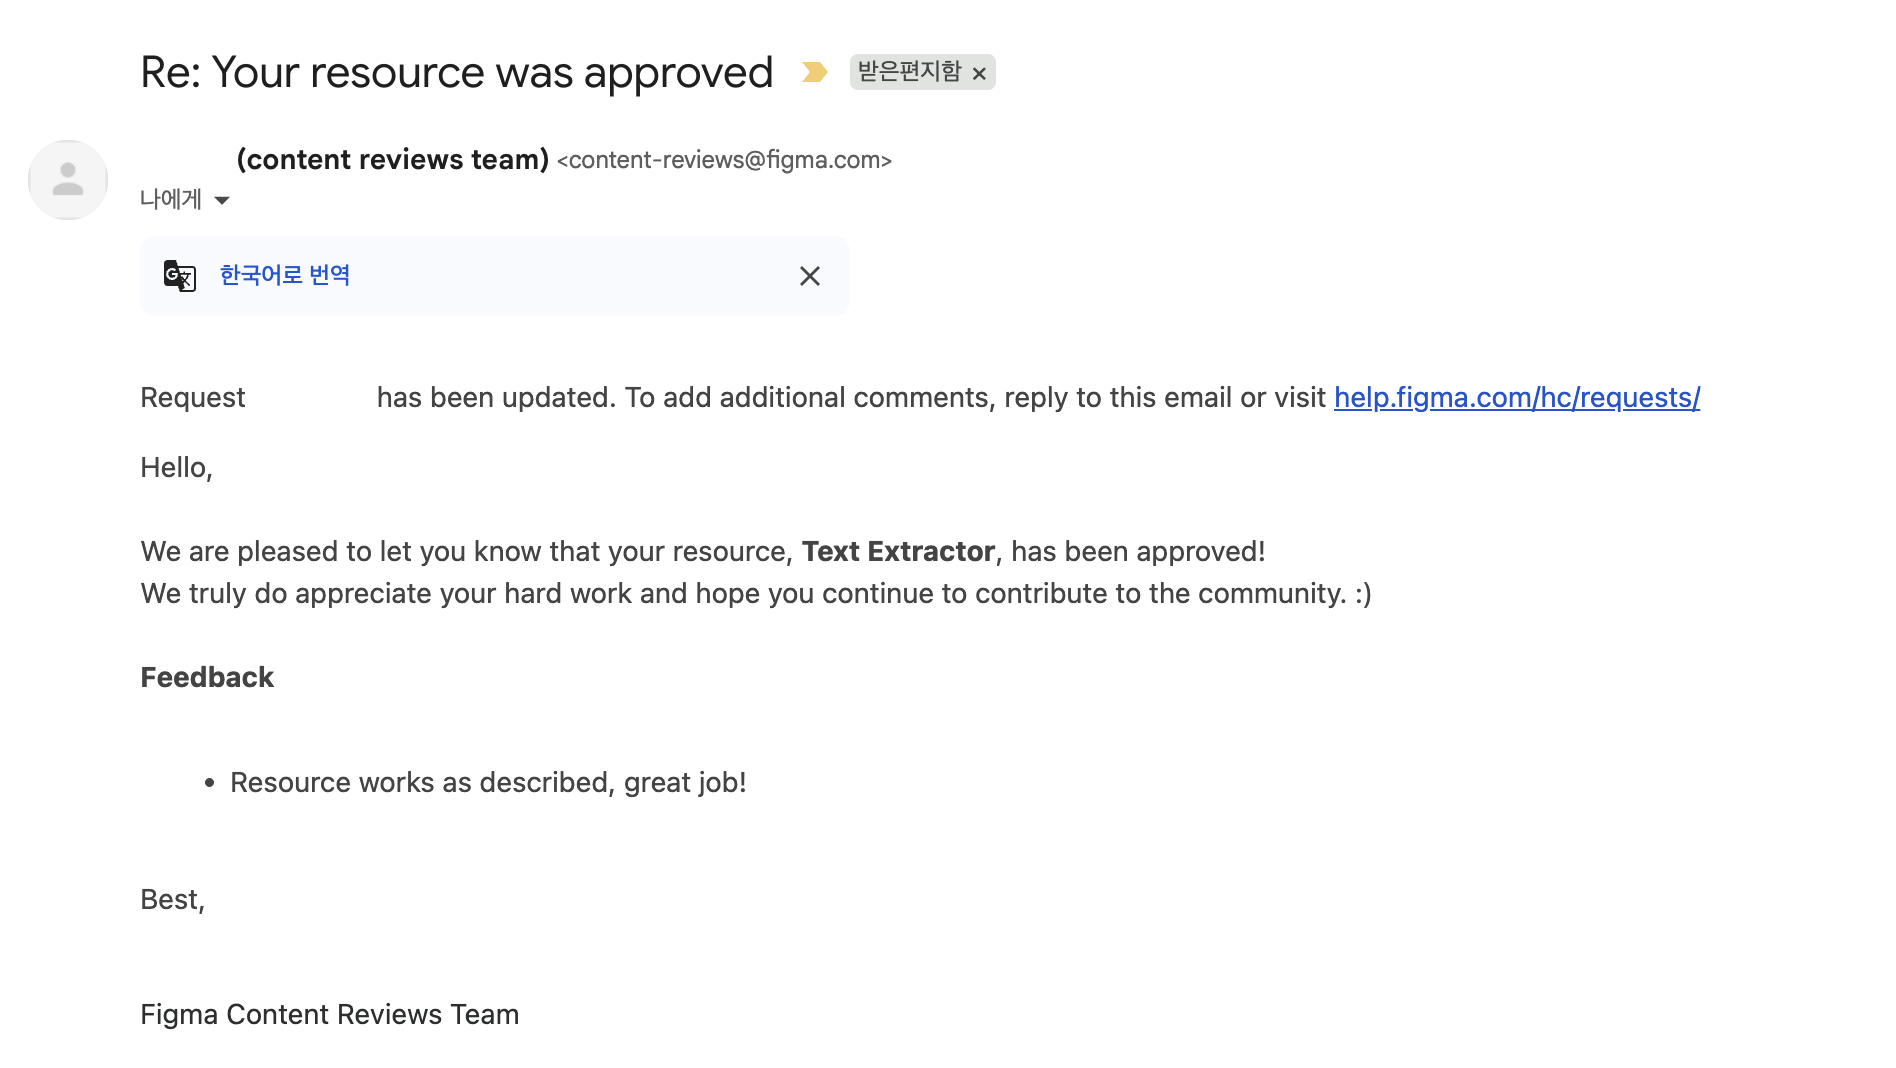Click the Feedback heading in the email
Screen dimensions: 1896x1068
coord(207,677)
